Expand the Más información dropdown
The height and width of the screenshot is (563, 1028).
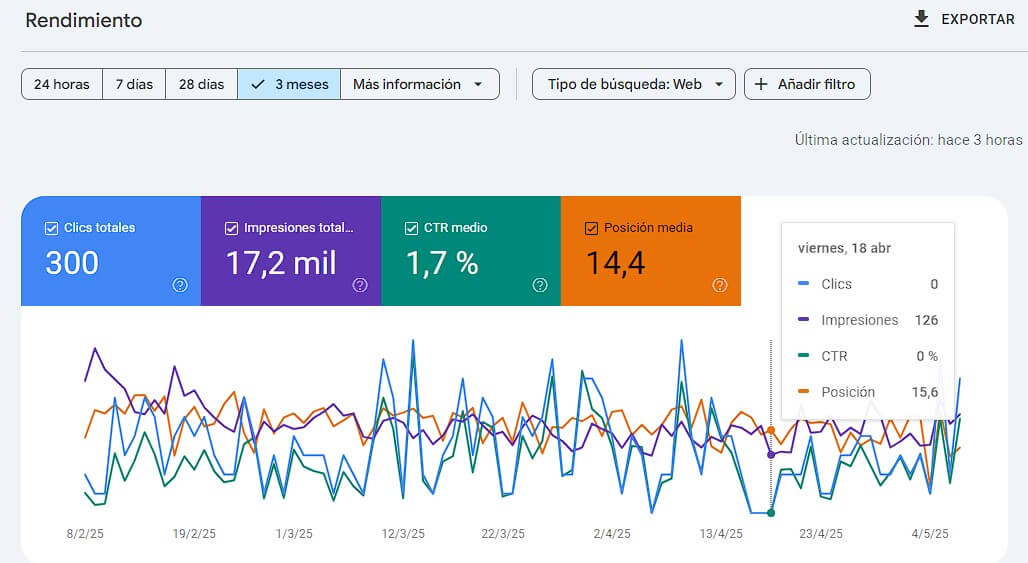click(419, 85)
